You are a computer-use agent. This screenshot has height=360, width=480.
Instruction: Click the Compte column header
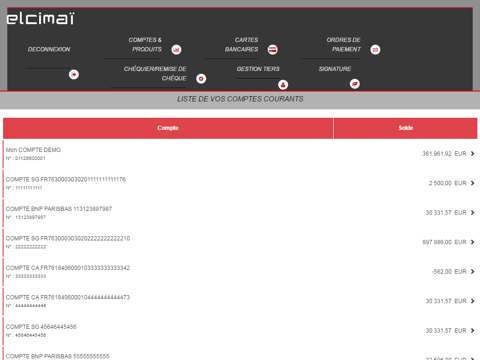pos(168,128)
